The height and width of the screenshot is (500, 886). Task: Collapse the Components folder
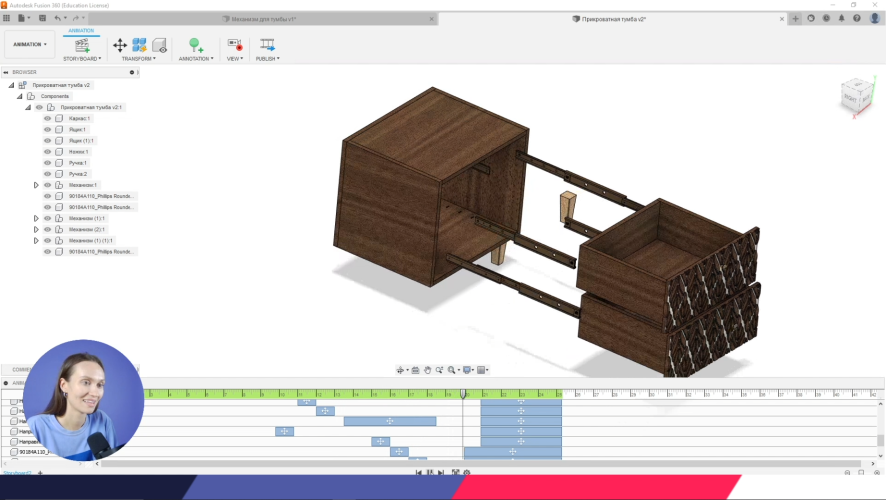[x=20, y=97]
